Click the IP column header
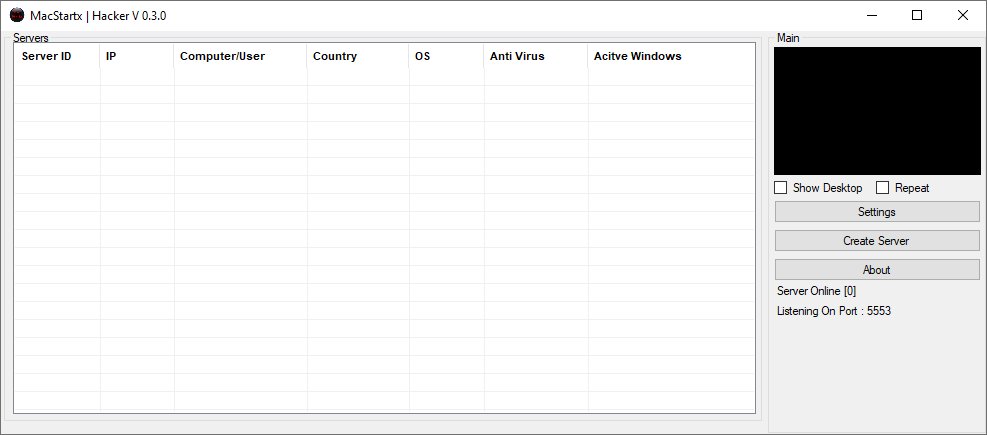The width and height of the screenshot is (987, 435). 111,57
